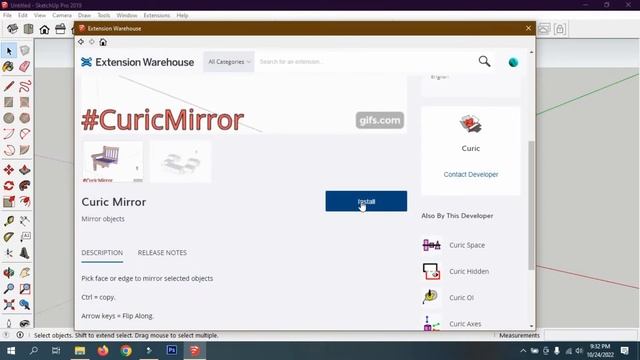
Task: Open the Extensions menu
Action: [x=156, y=15]
